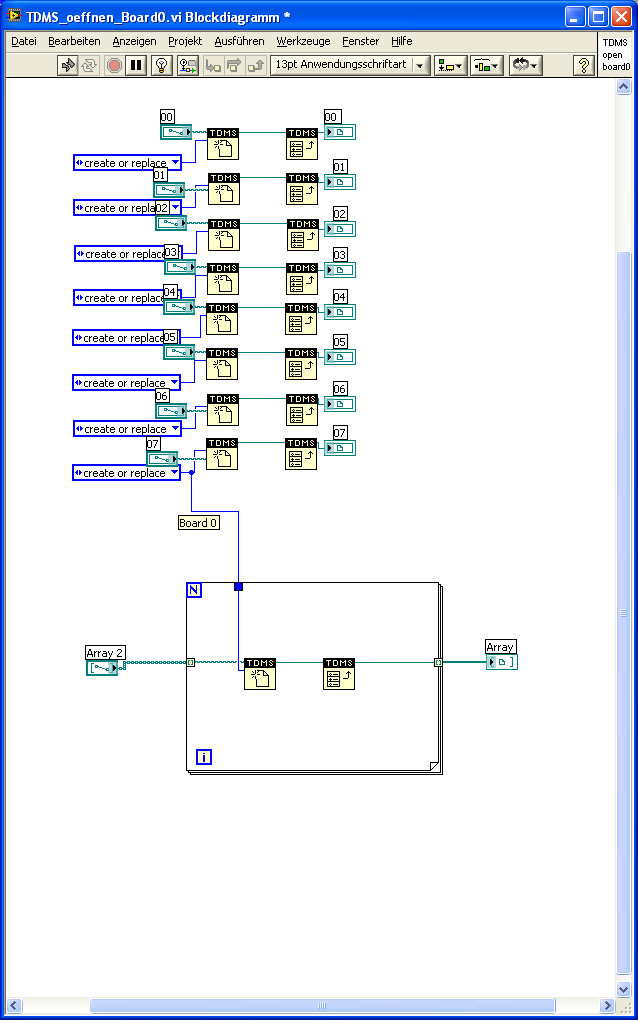
Task: Open the Bearbeiten menu
Action: 74,41
